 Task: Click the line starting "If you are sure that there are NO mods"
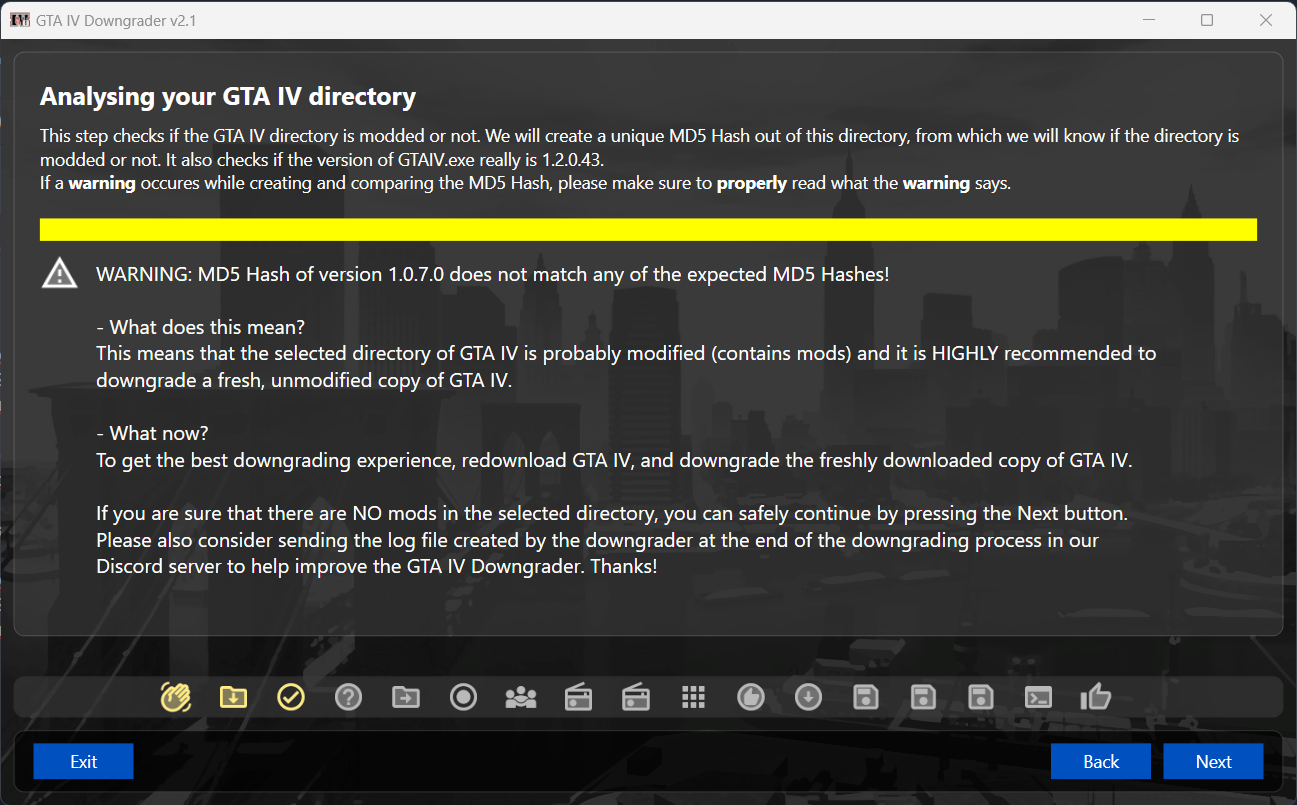coord(612,514)
